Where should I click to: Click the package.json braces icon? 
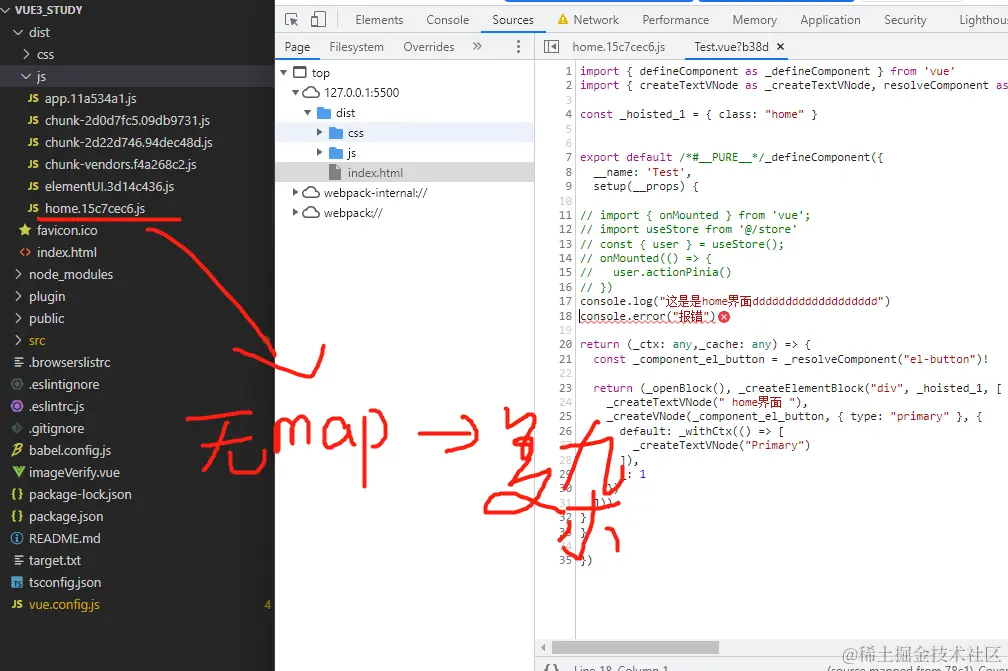(x=17, y=516)
